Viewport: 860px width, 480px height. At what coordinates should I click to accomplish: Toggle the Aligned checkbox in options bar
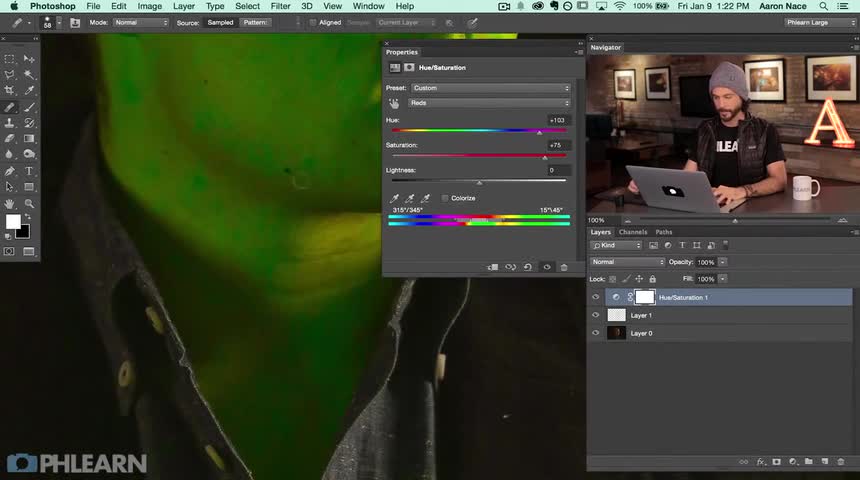coord(313,22)
